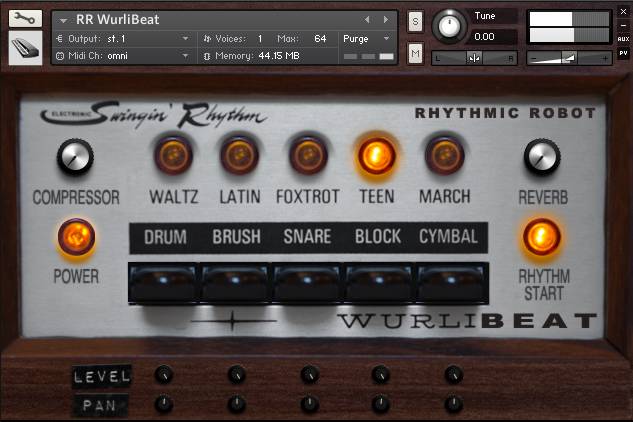The width and height of the screenshot is (633, 422).
Task: Toggle the Power lamp button
Action: [x=76, y=237]
